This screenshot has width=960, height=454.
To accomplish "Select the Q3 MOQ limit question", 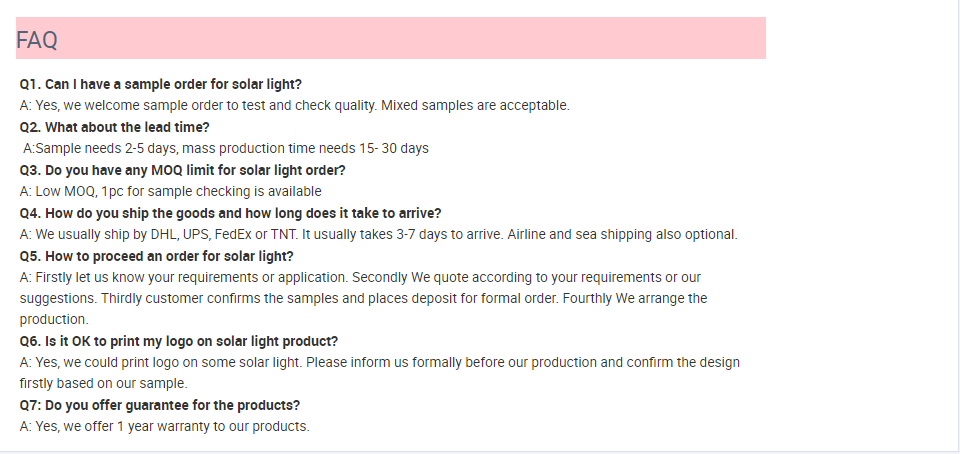I will (x=182, y=170).
